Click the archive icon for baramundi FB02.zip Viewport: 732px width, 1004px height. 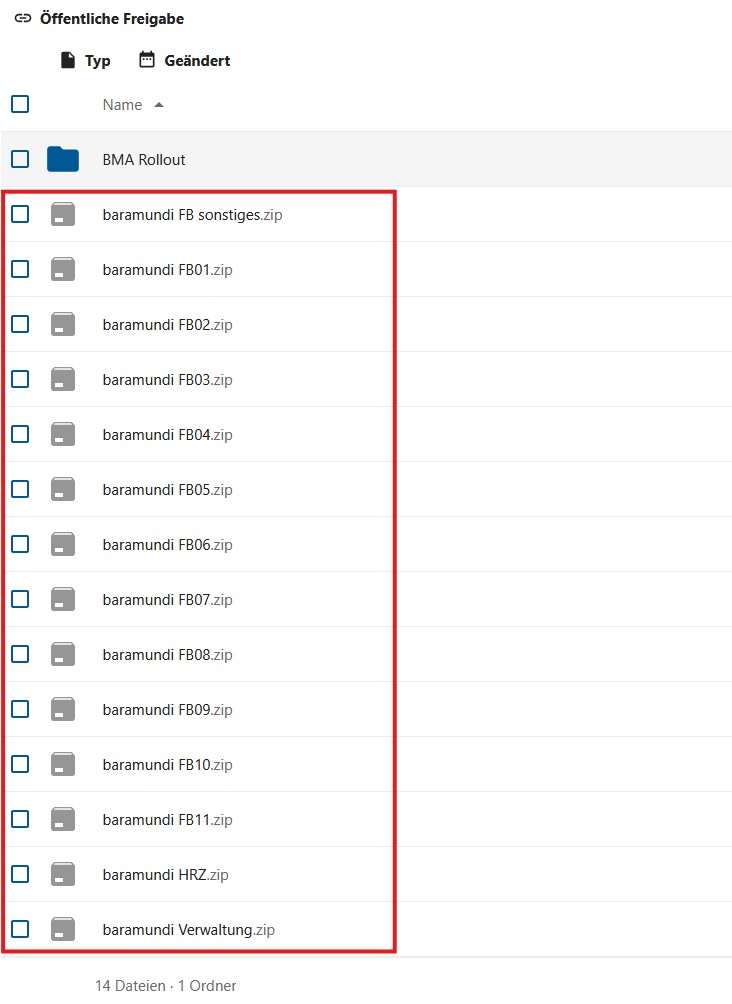tap(63, 324)
